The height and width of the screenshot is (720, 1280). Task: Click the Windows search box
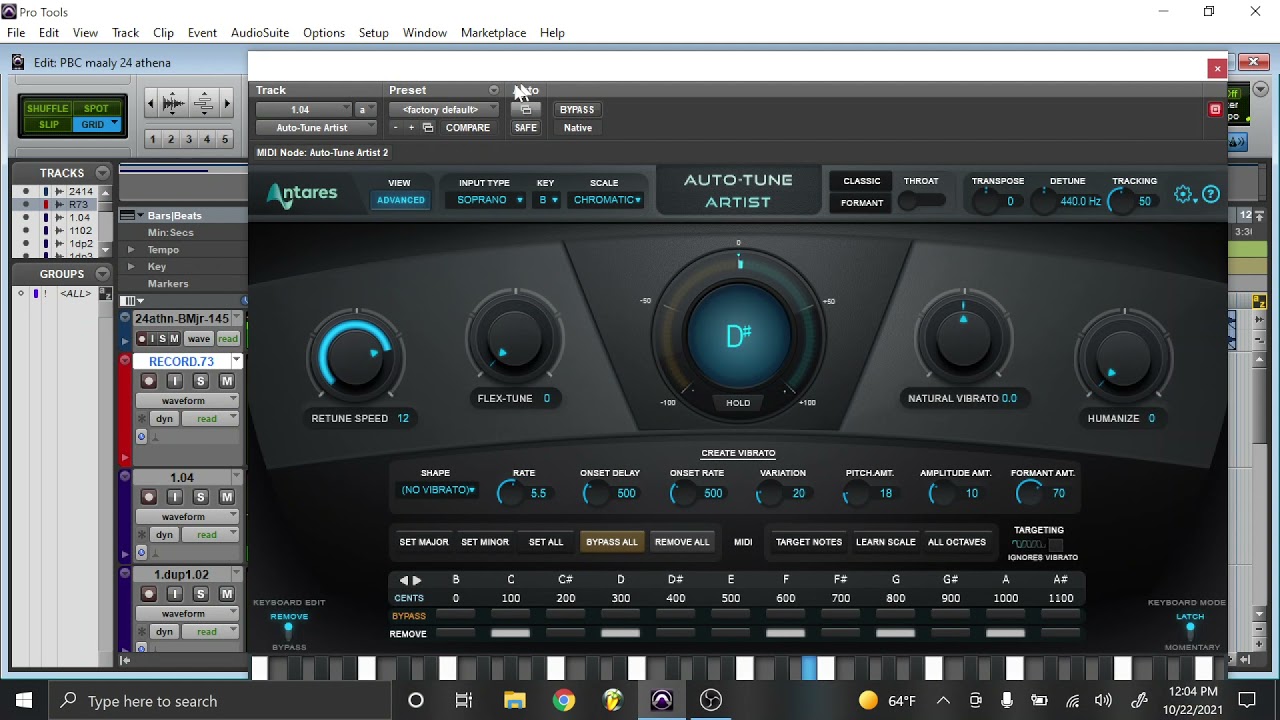[218, 701]
